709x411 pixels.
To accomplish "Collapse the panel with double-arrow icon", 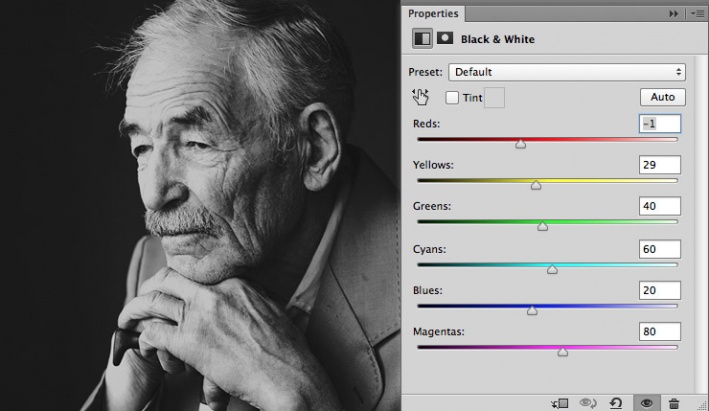I will point(673,14).
